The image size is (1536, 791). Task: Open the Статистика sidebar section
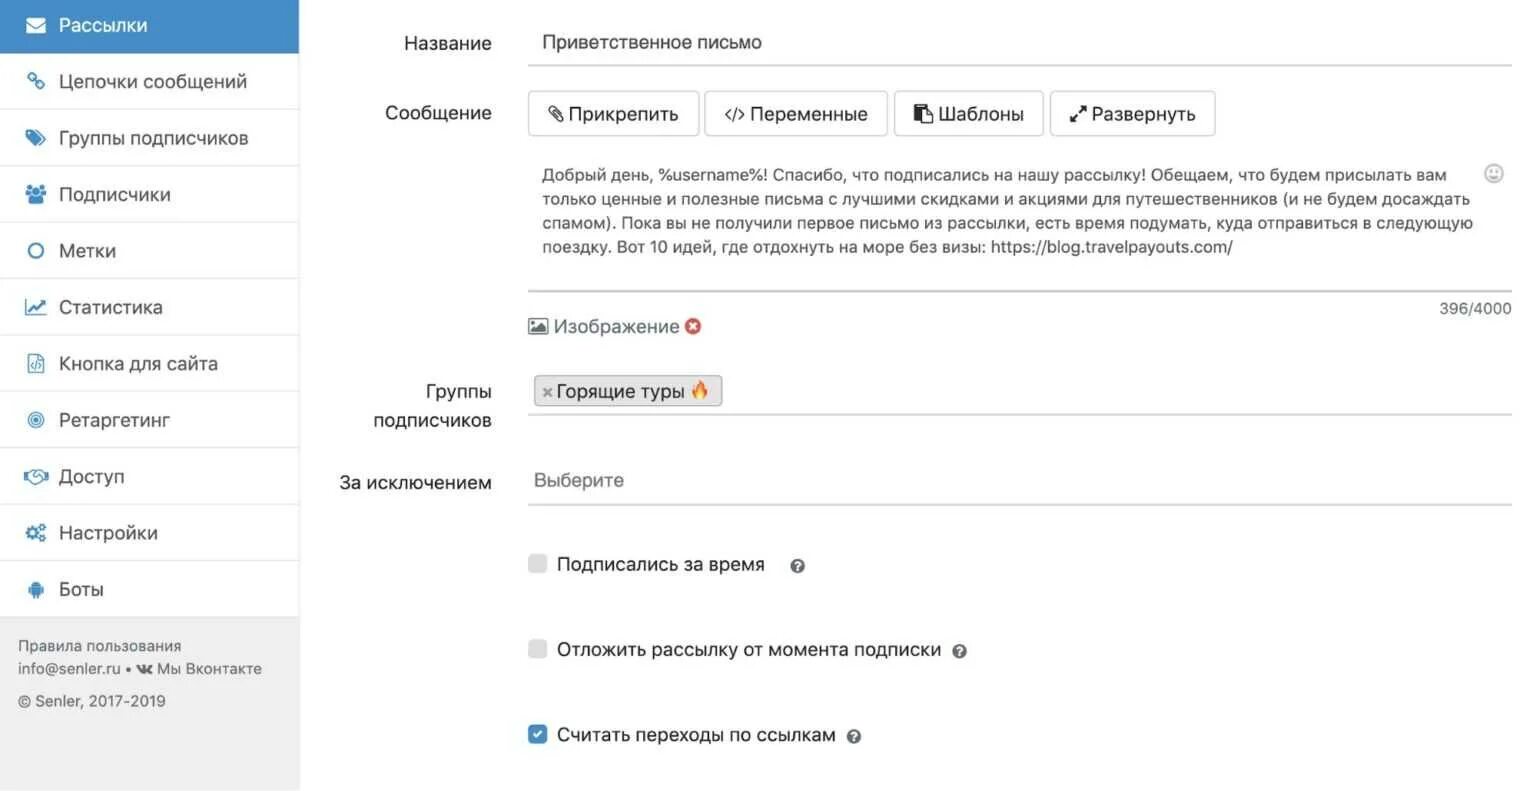tap(110, 307)
